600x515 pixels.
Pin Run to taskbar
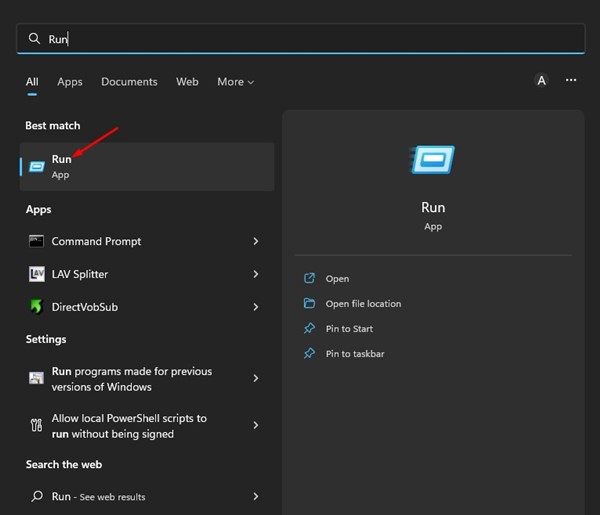355,354
